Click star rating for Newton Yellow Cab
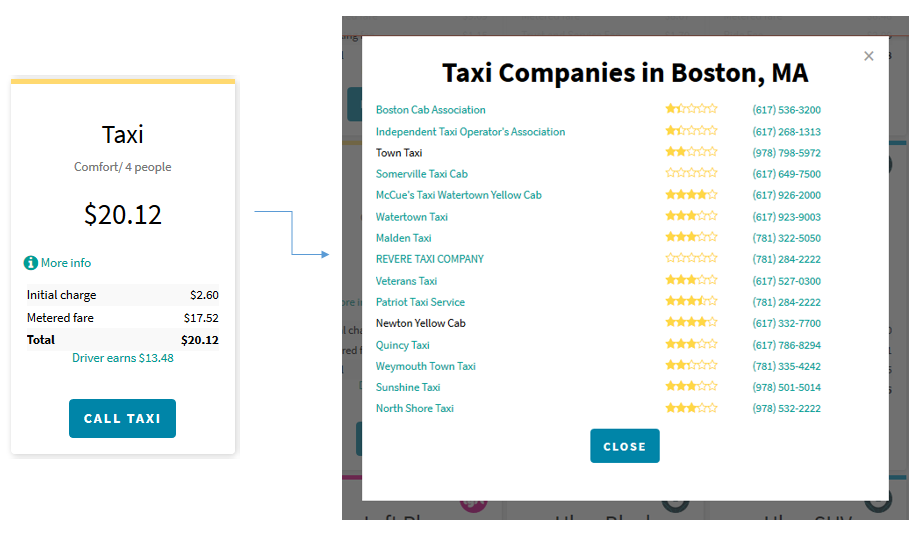 tap(691, 323)
